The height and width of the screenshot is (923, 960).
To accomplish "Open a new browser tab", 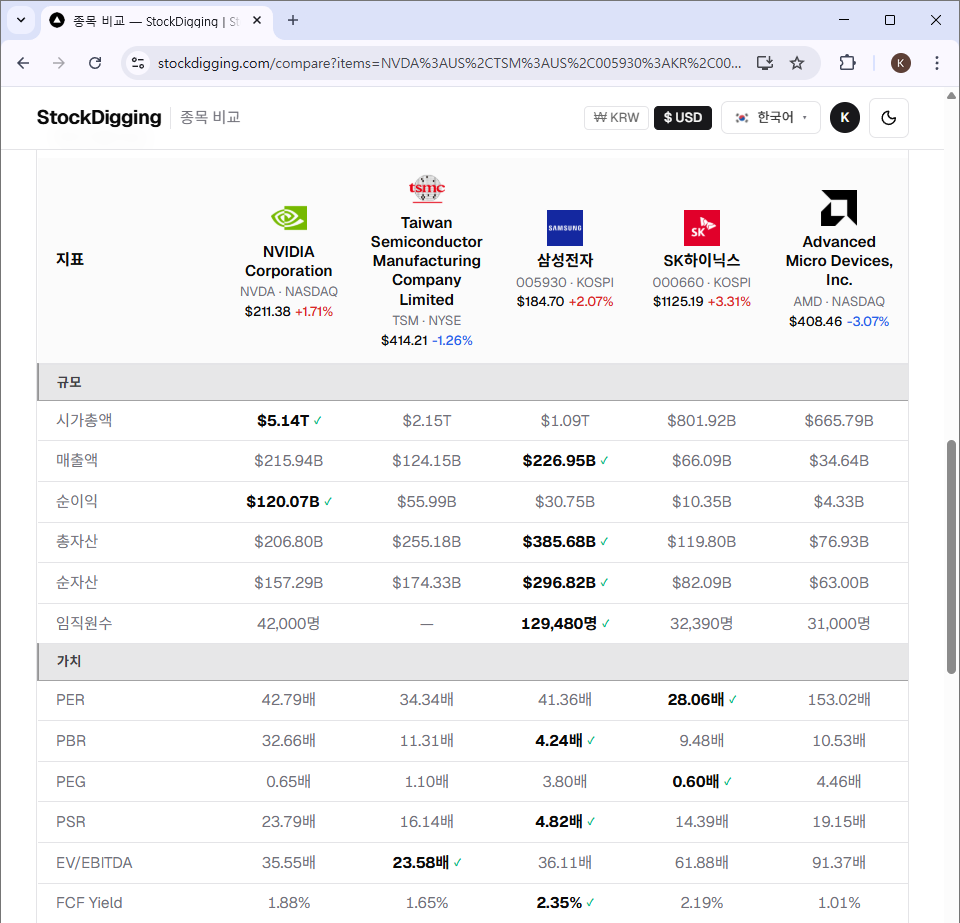I will pyautogui.click(x=293, y=20).
